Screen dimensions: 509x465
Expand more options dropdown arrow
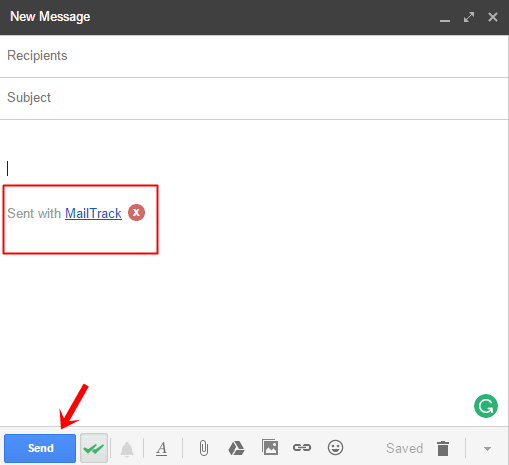pyautogui.click(x=487, y=449)
